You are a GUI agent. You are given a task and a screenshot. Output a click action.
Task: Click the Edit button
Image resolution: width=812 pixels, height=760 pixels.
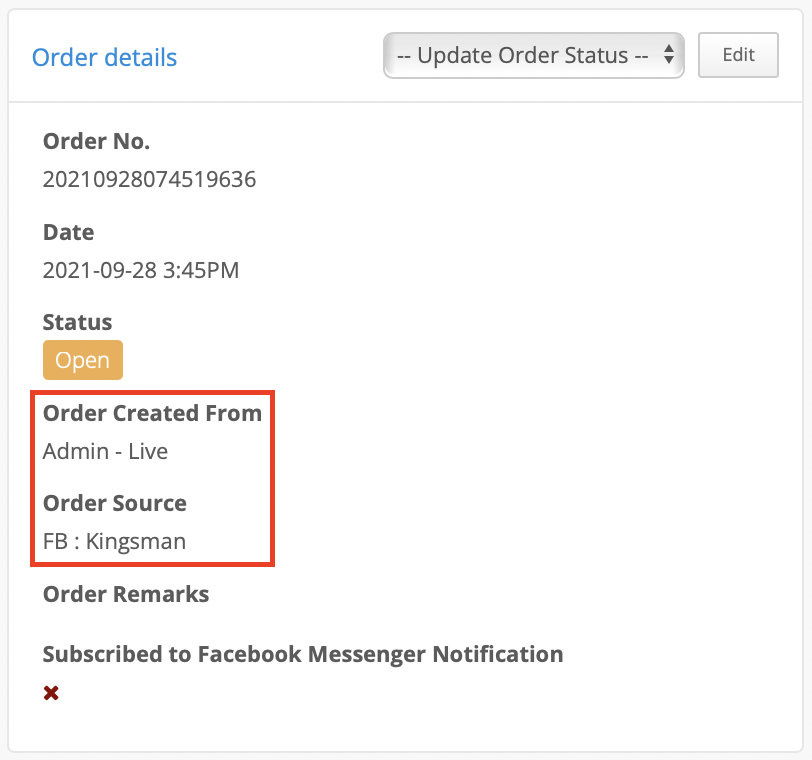click(x=738, y=55)
